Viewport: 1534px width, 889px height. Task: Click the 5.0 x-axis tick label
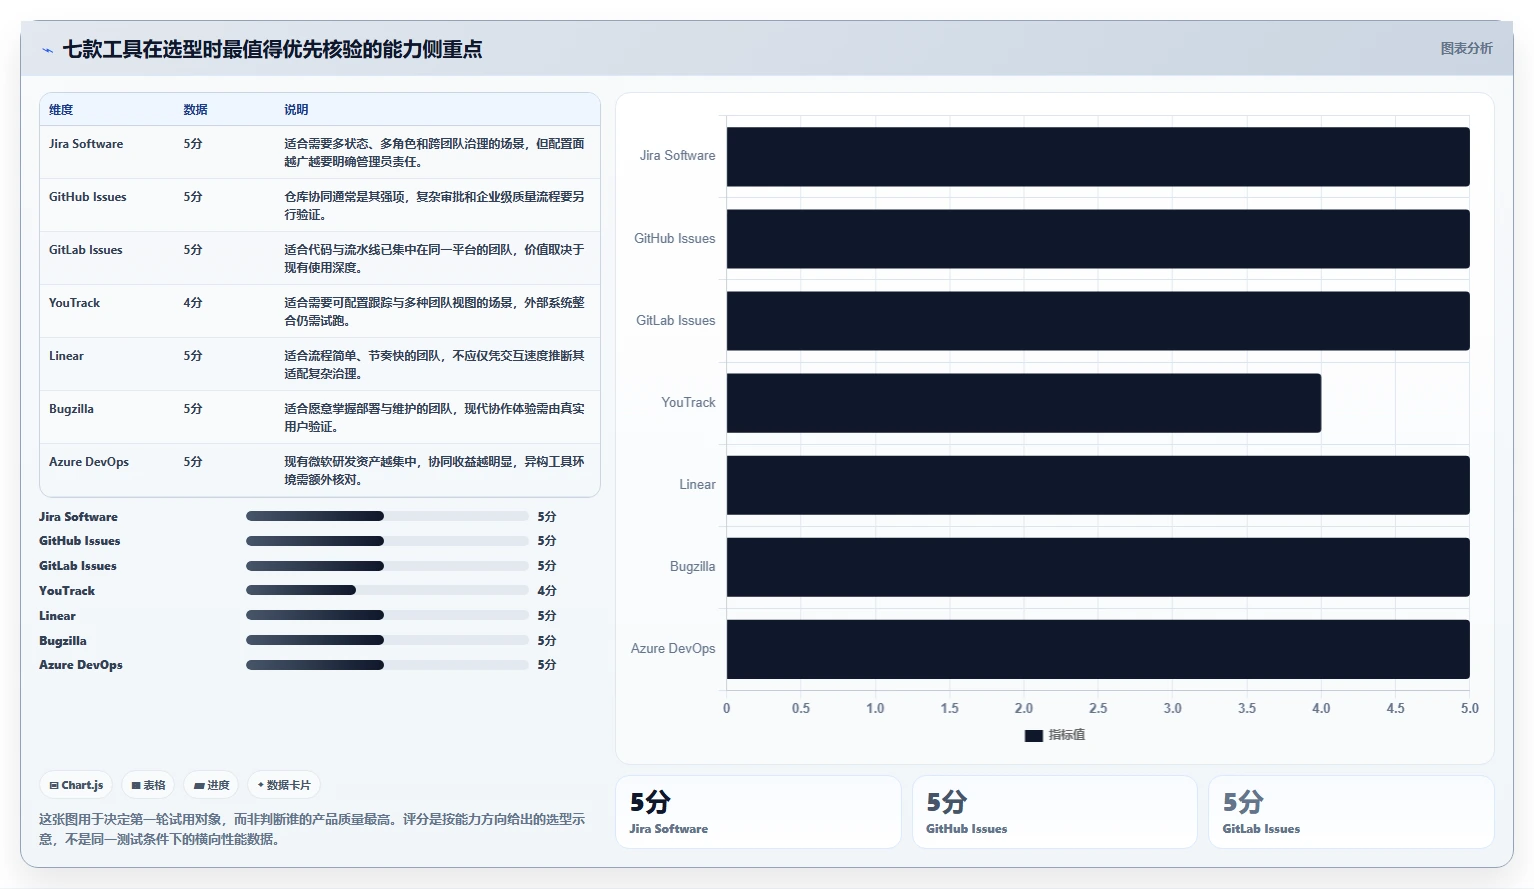pyautogui.click(x=1469, y=708)
